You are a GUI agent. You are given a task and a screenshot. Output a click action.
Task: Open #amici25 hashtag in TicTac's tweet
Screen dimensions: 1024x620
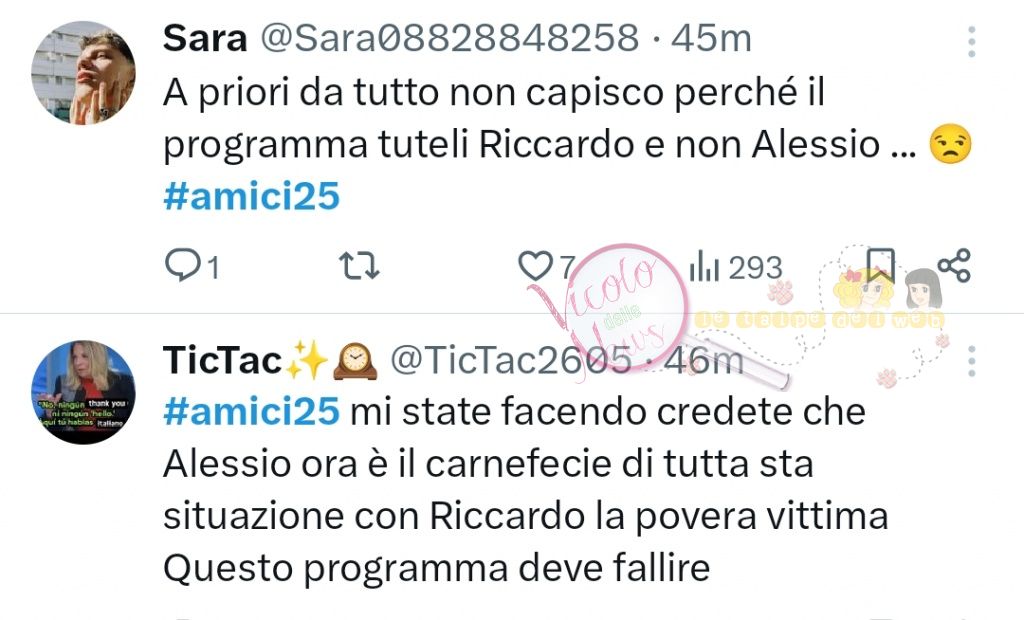(251, 412)
